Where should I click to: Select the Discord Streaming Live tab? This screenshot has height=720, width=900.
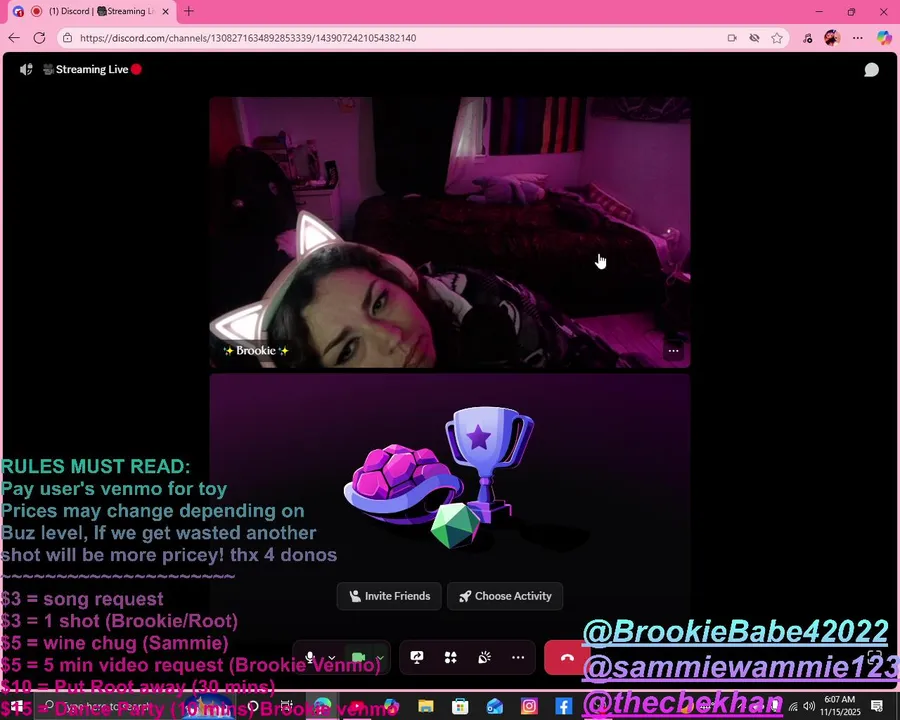pyautogui.click(x=92, y=11)
